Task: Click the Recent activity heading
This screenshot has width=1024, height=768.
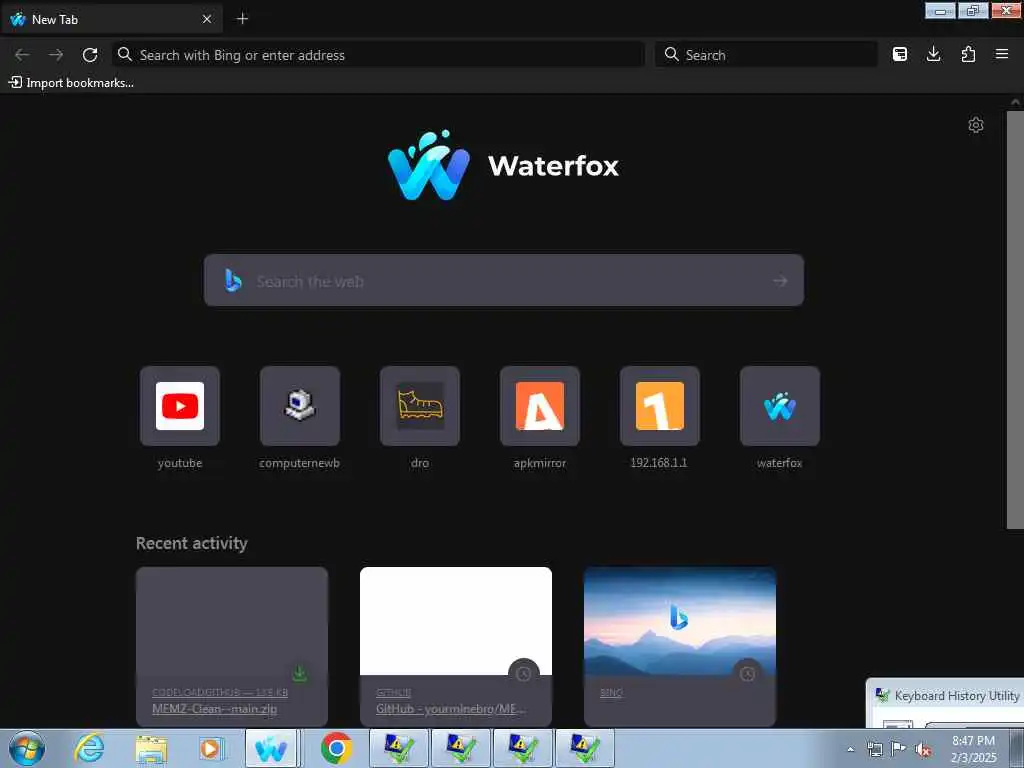Action: pyautogui.click(x=191, y=543)
